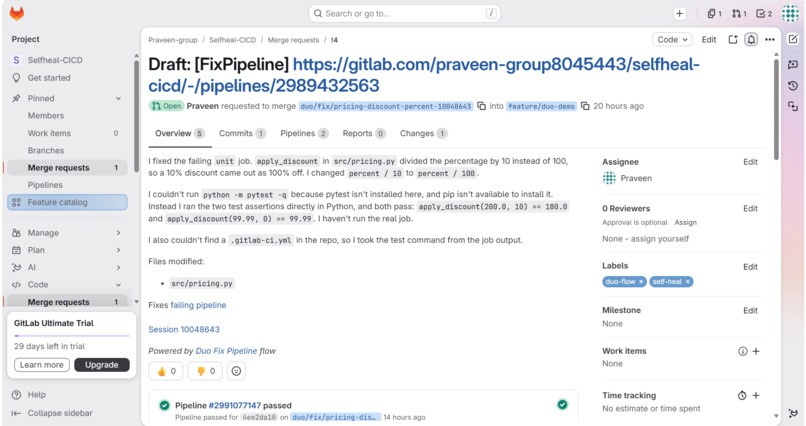Expand the Code dropdown button

672,40
